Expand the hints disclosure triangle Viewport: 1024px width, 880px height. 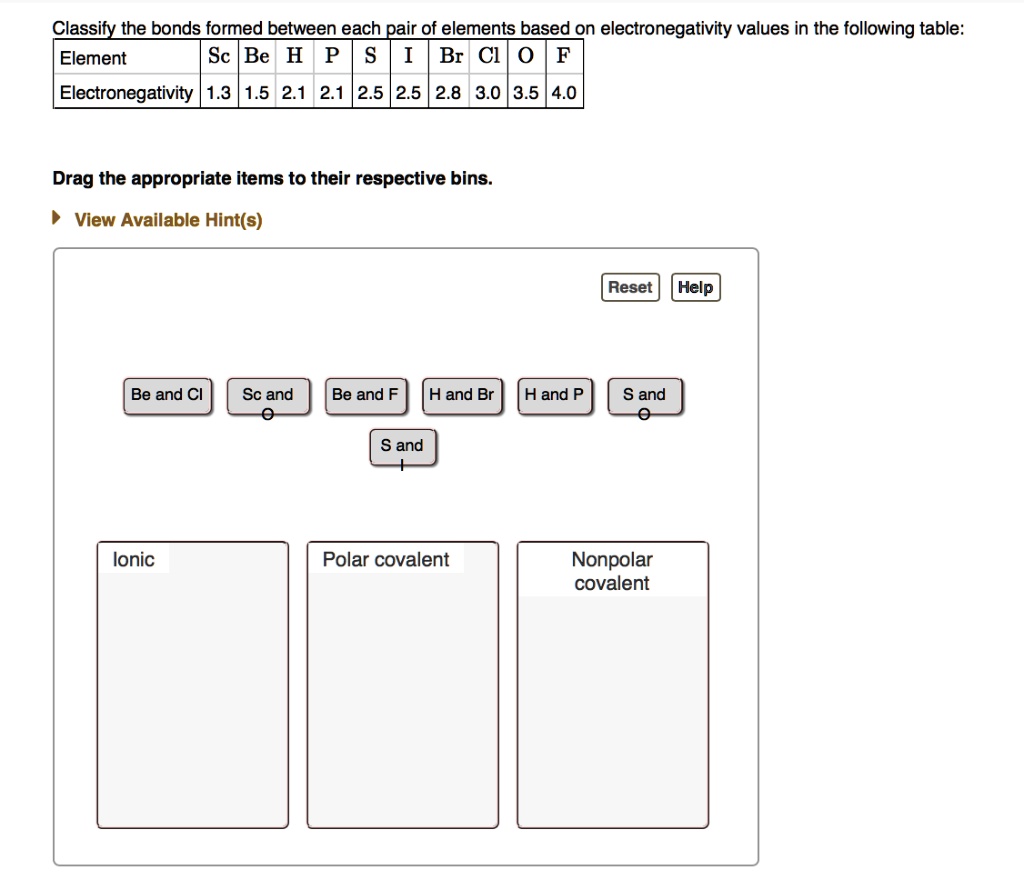pos(56,216)
